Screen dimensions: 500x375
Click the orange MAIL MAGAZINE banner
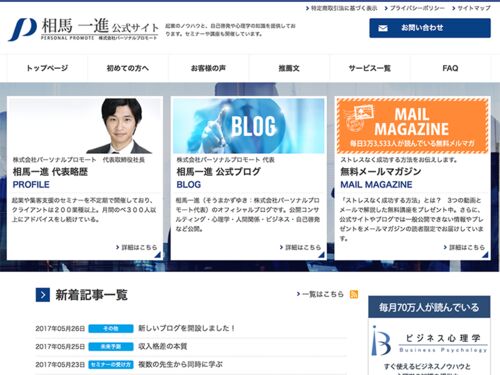pyautogui.click(x=412, y=126)
